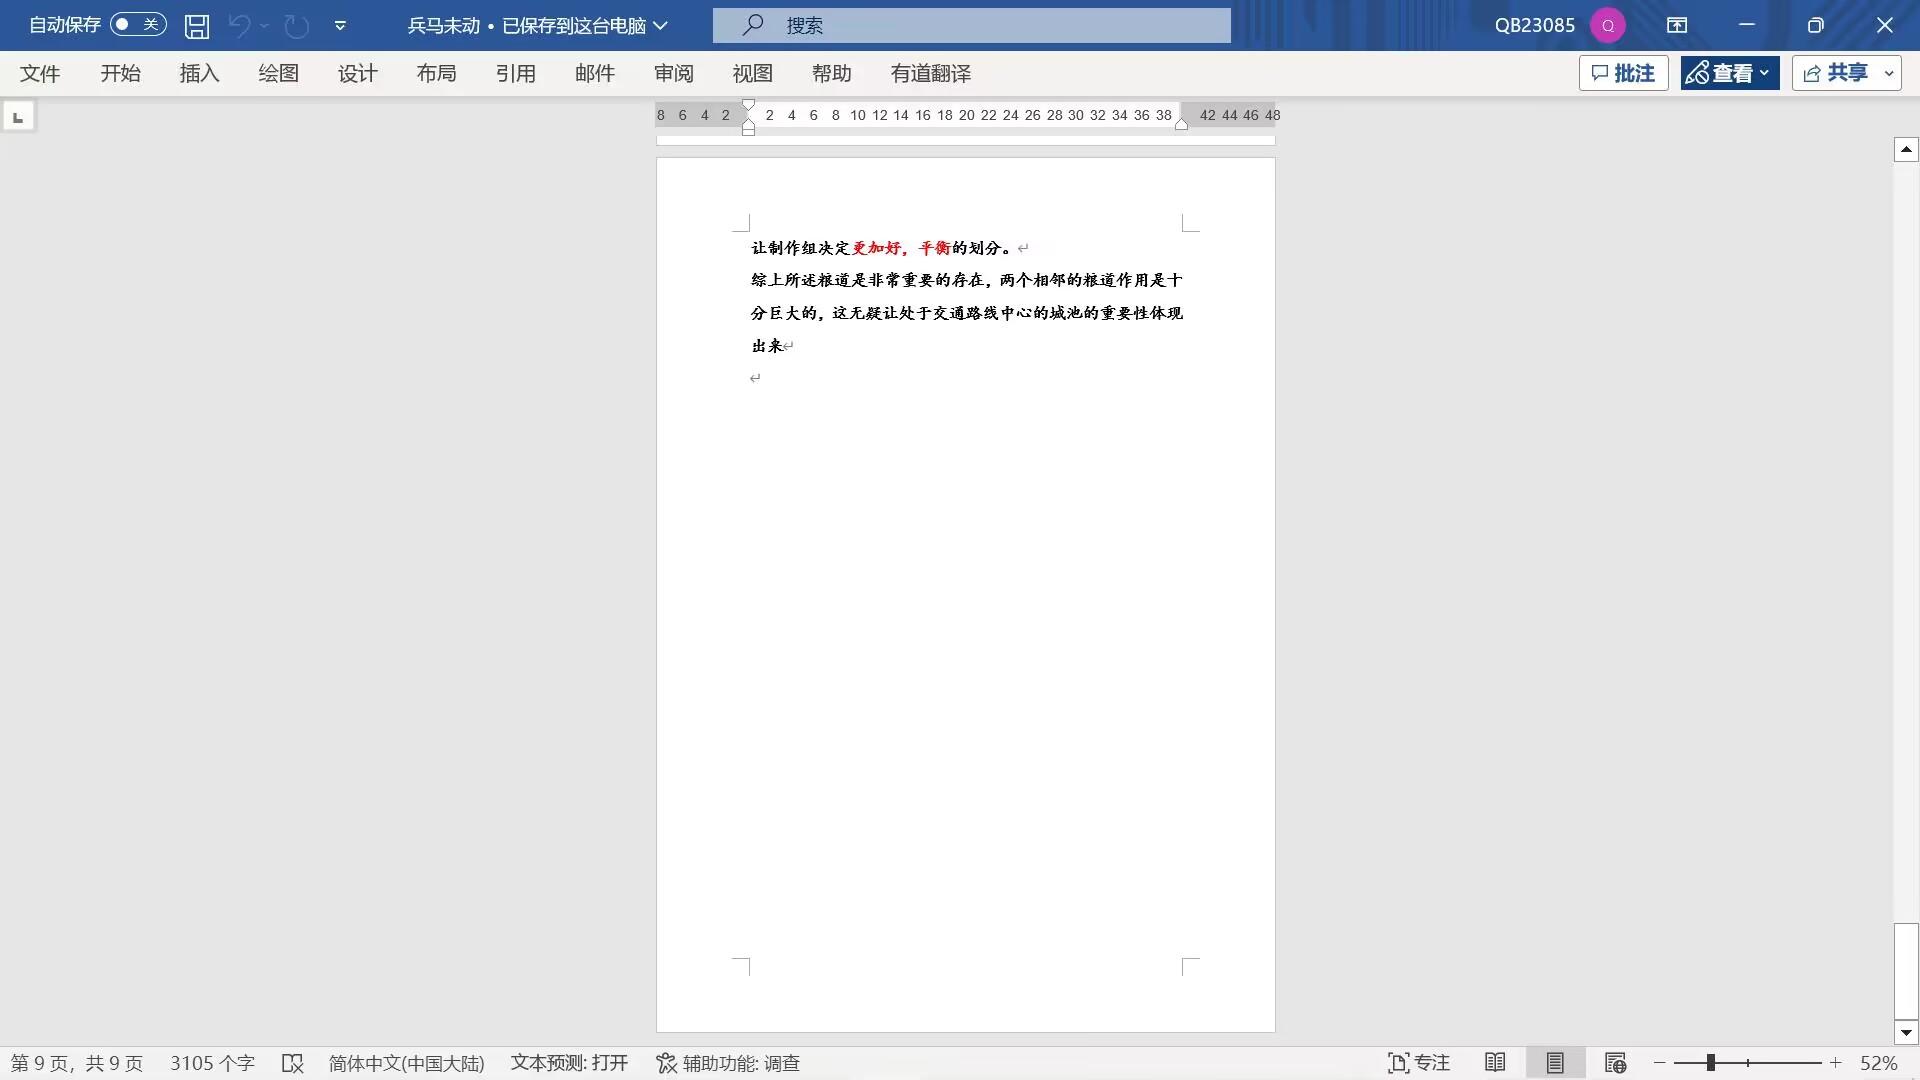The image size is (1920, 1080).
Task: Click the 第 9 页，共 9 页 page indicator
Action: 77,1063
